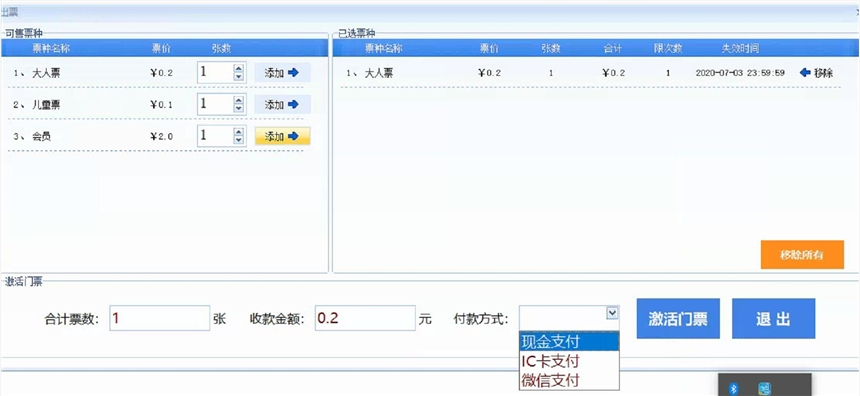
Task: Click the tray icon beside Bluetooth
Action: click(765, 389)
